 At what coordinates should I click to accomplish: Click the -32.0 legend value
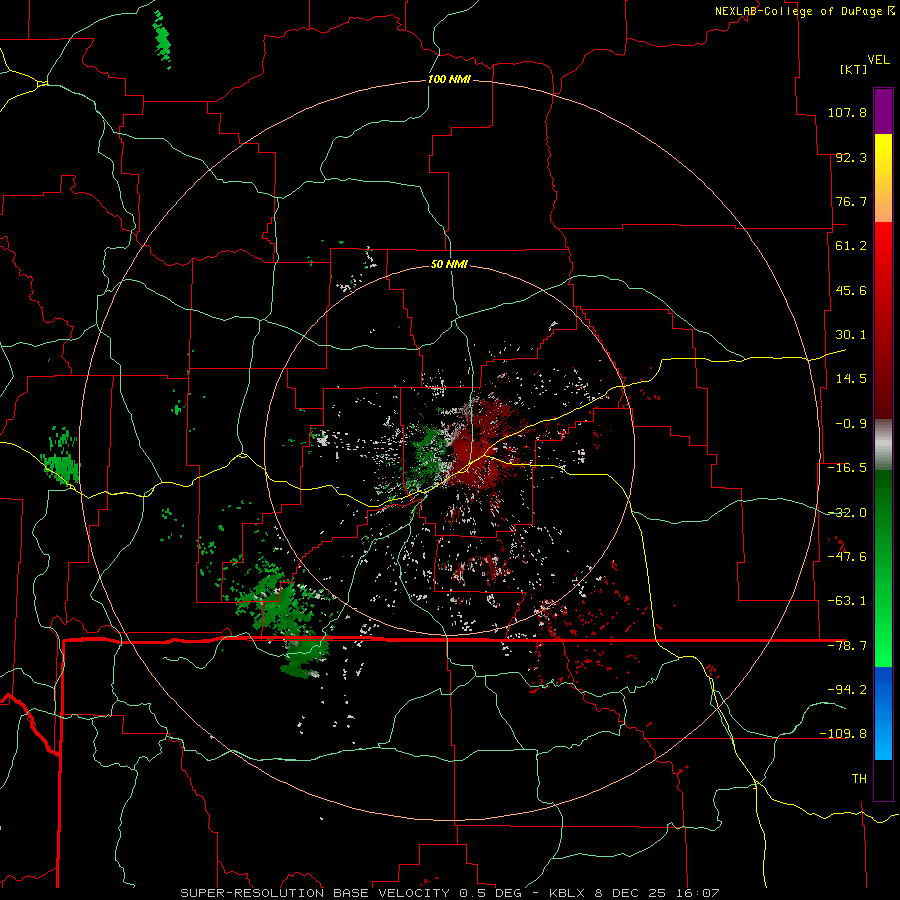click(847, 513)
